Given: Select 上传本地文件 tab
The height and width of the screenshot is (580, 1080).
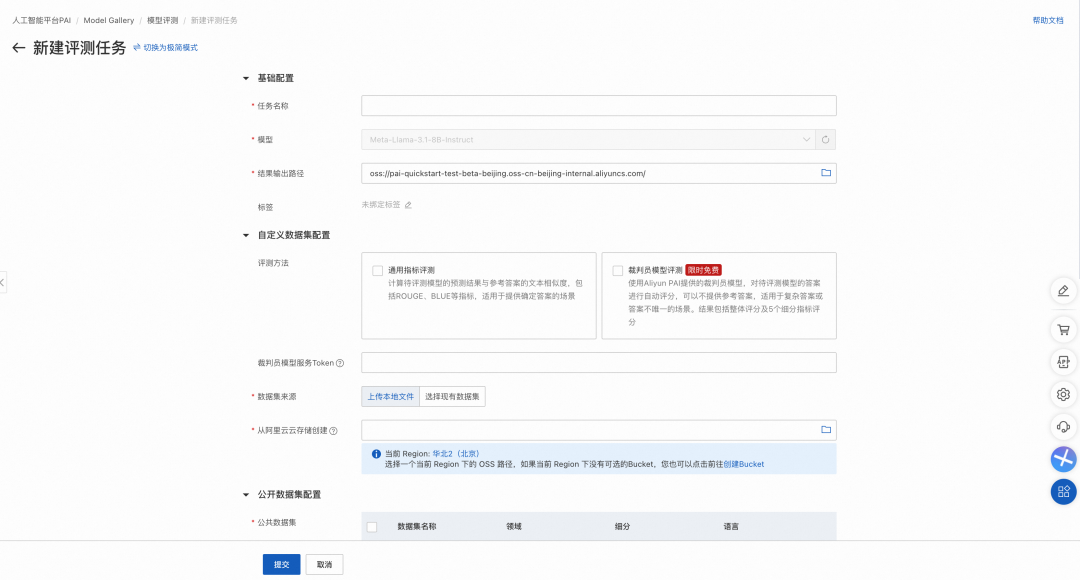Looking at the screenshot, I should [391, 397].
